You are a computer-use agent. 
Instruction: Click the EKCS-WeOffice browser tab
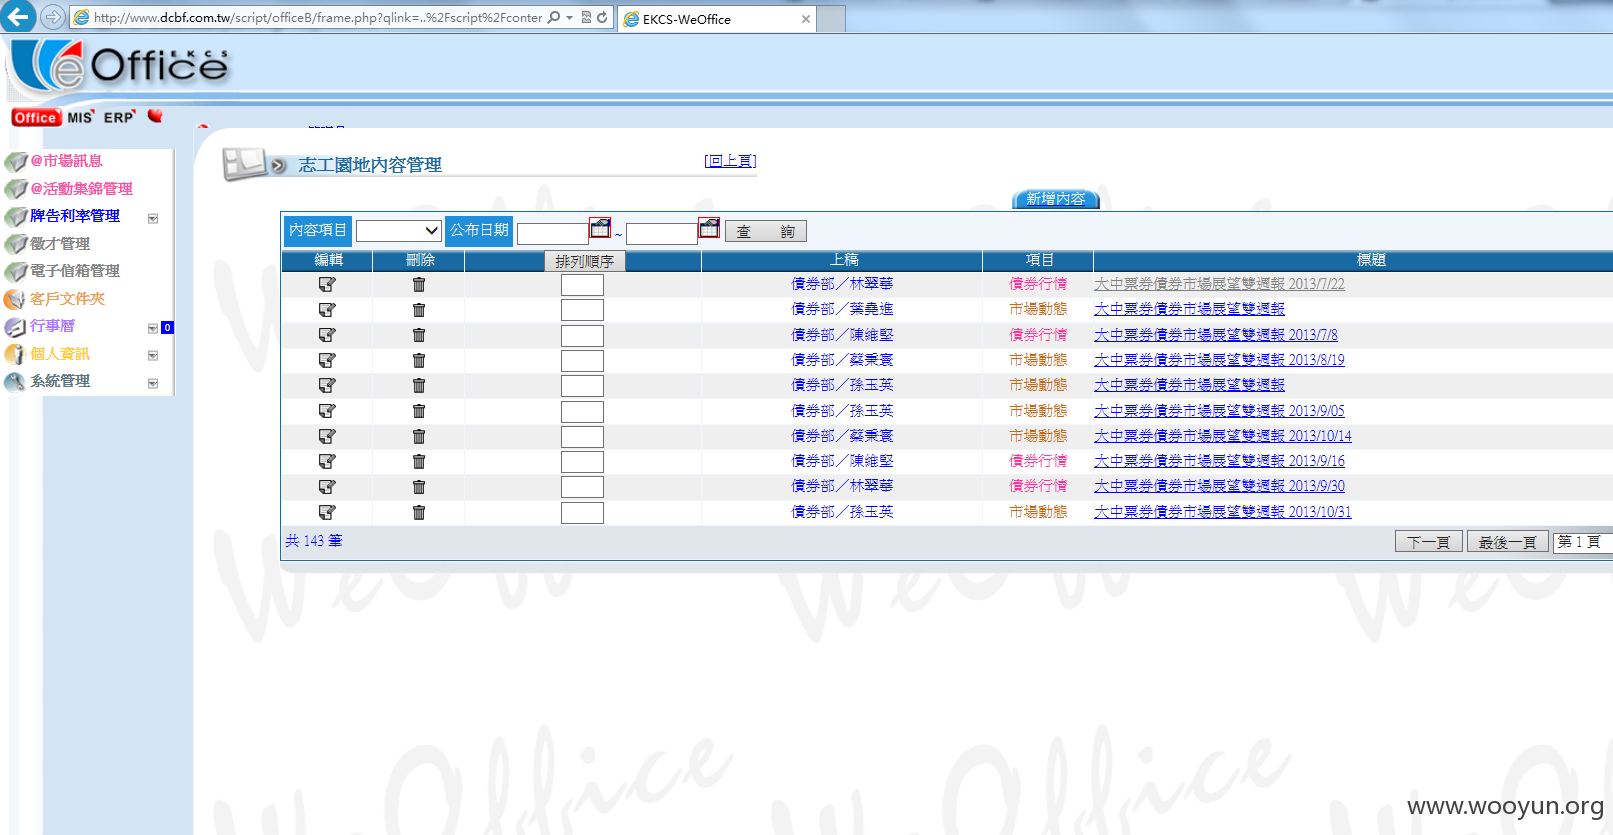tap(716, 19)
